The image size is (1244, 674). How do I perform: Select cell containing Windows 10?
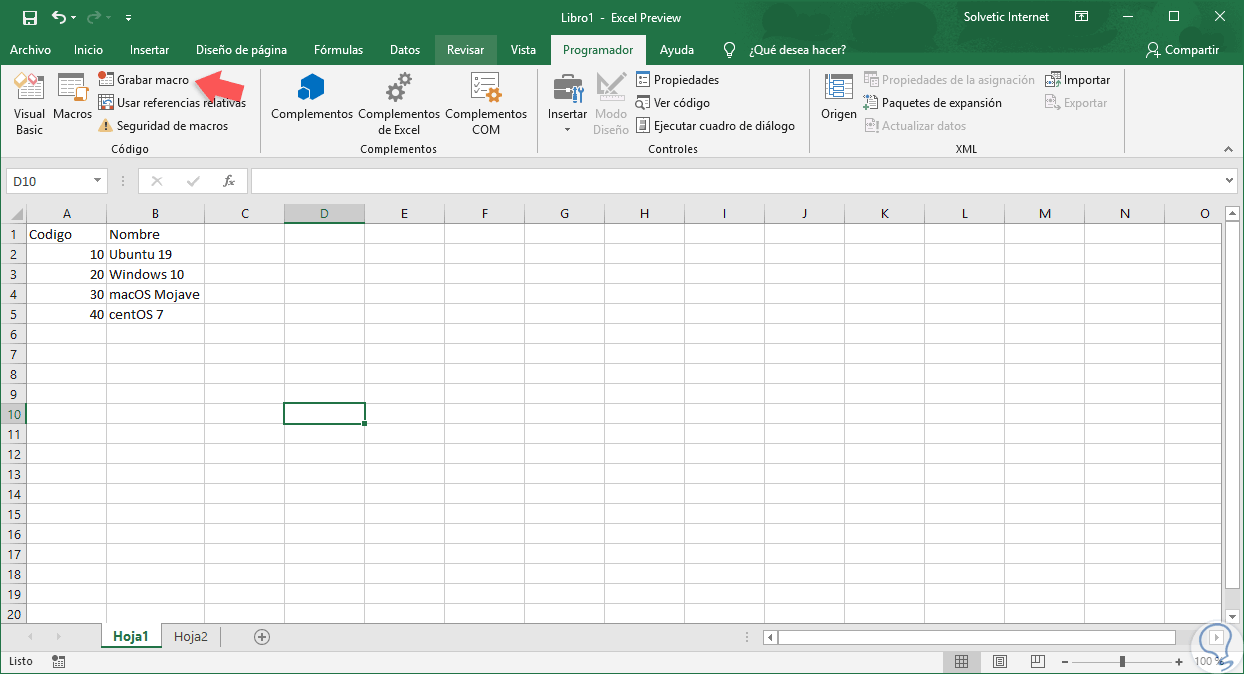coord(155,274)
